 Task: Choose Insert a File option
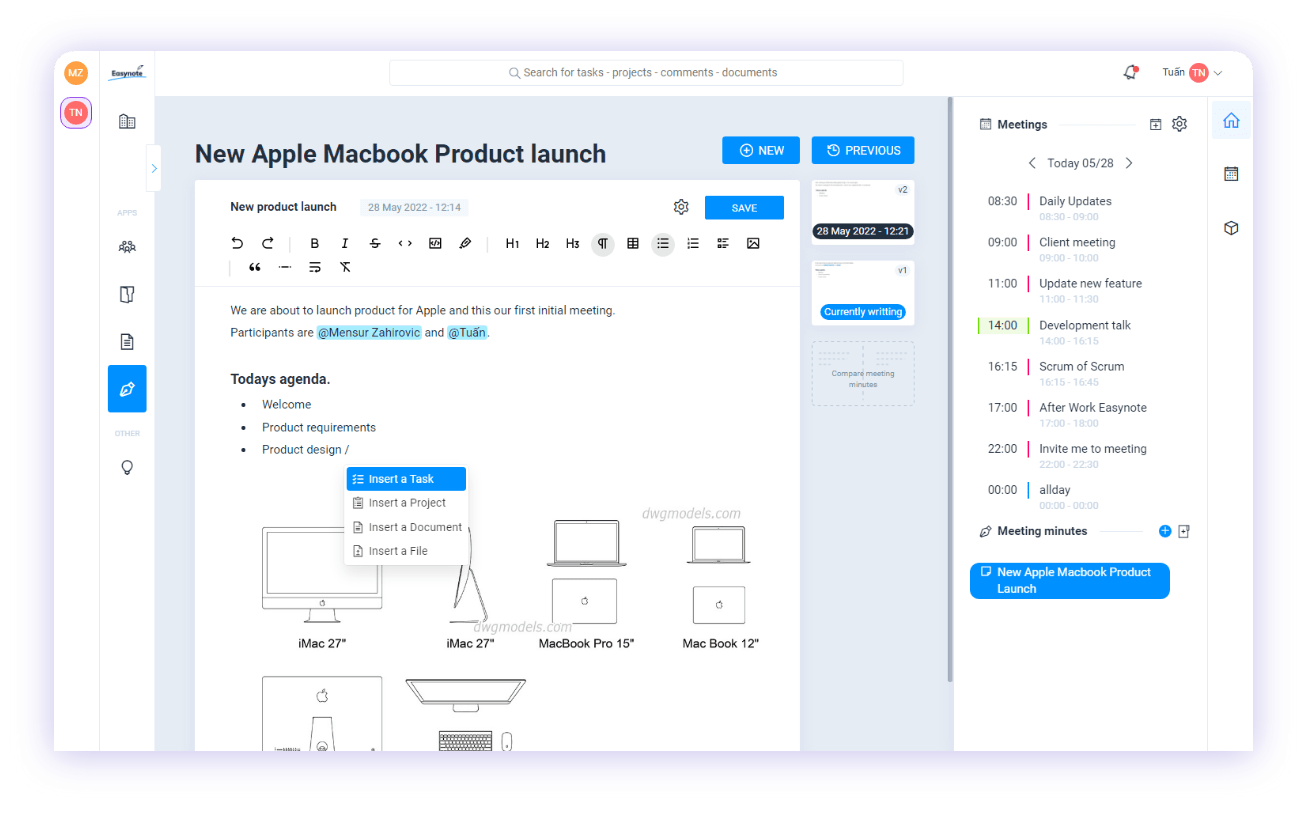406,551
